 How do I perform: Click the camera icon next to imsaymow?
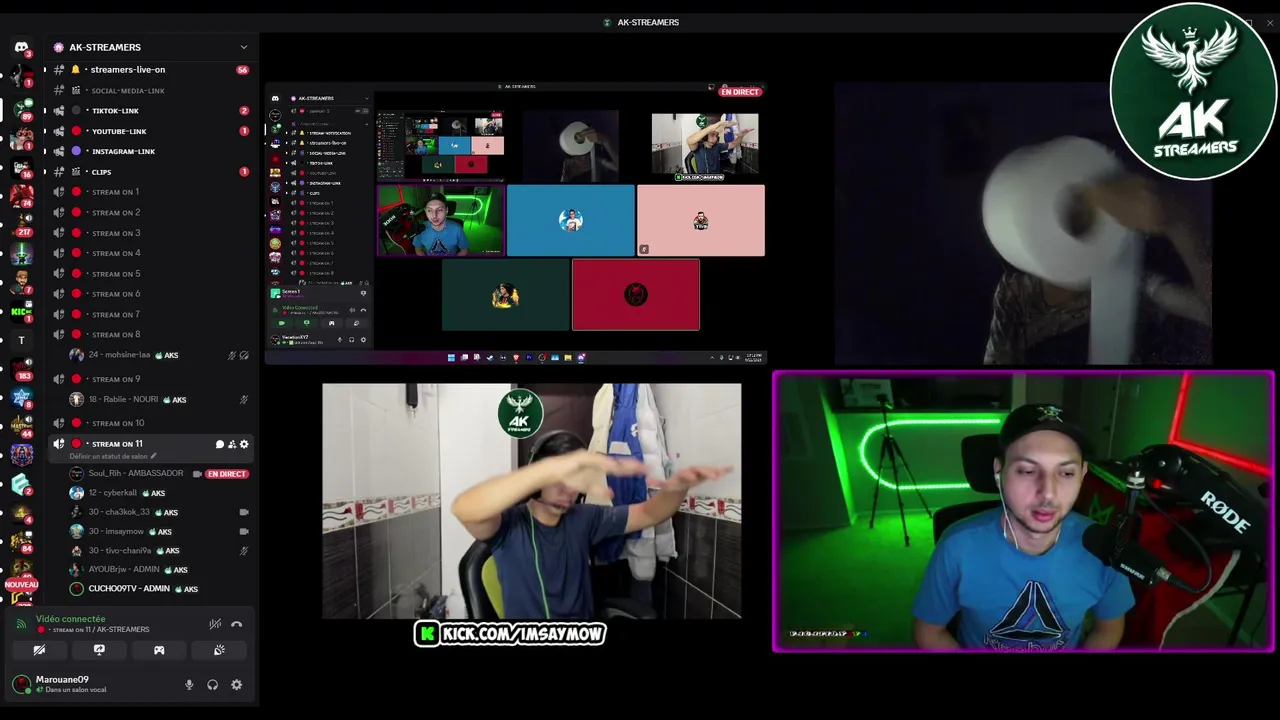[x=244, y=531]
